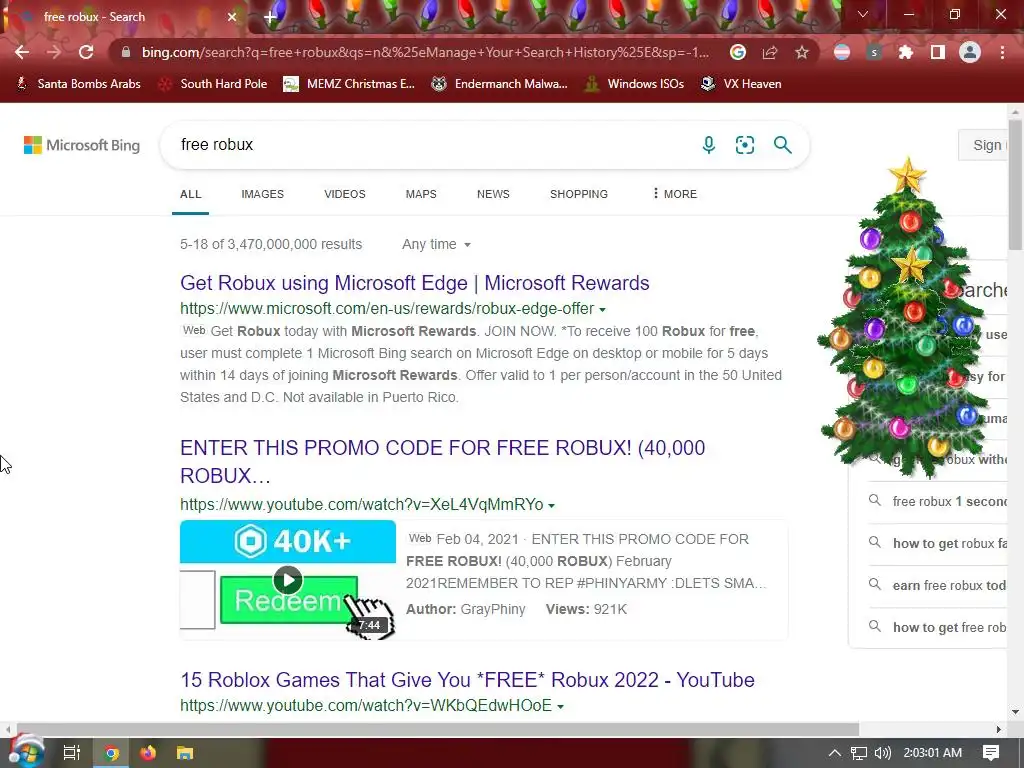Open the Windows Start button

click(x=26, y=752)
